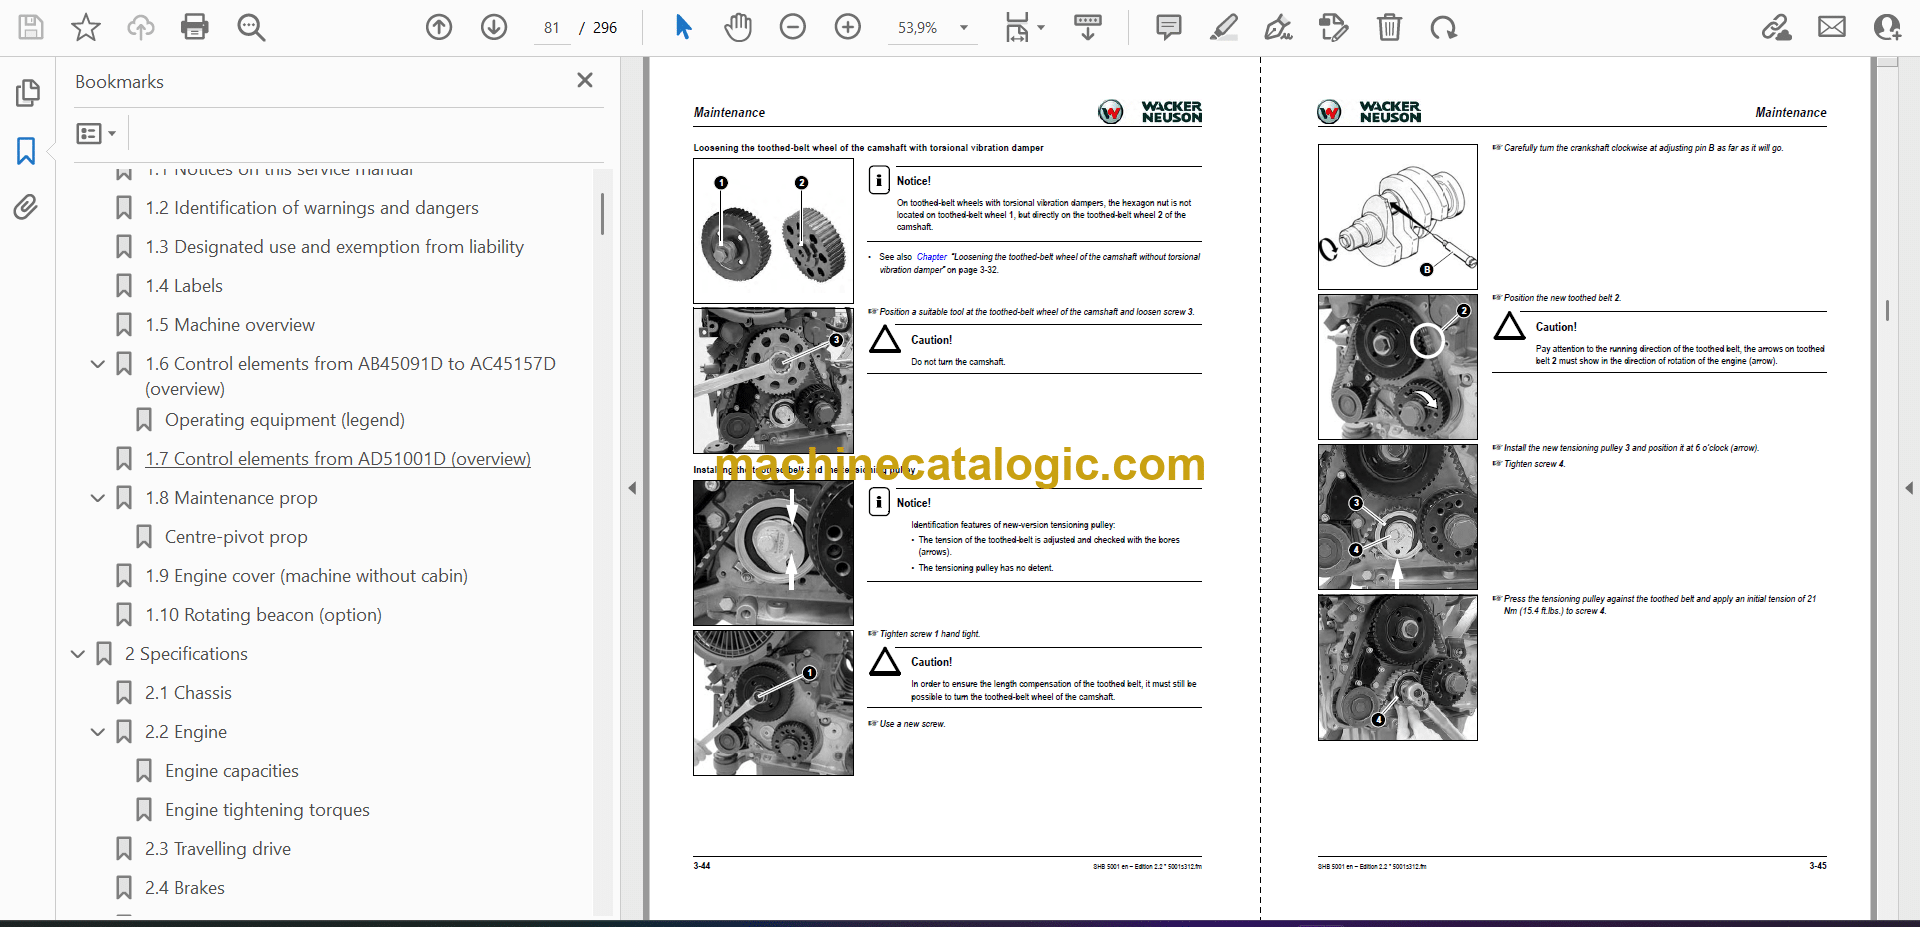This screenshot has width=1920, height=927.
Task: Open the zoom percentage dropdown
Action: click(x=964, y=28)
